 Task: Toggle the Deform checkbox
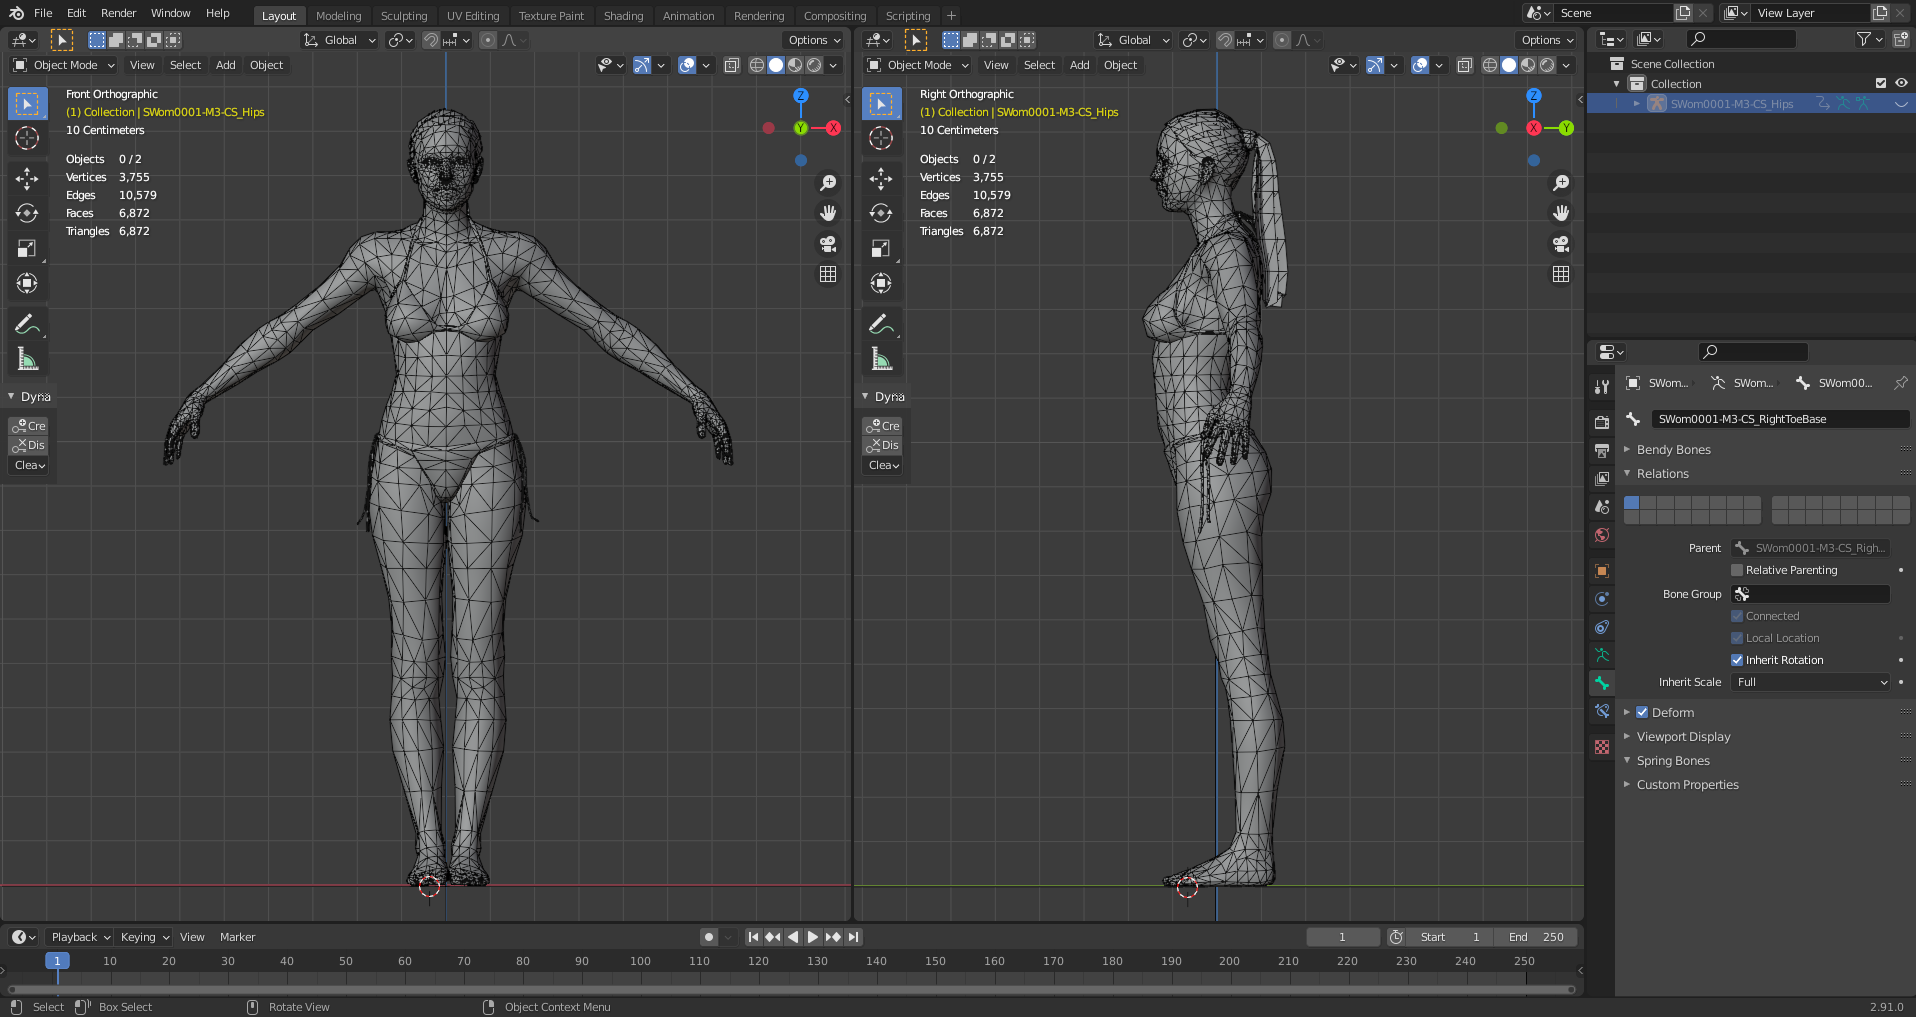click(x=1642, y=713)
